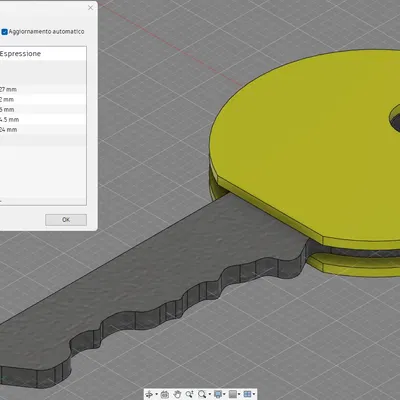Expand the Viewports dropdown arrow
Viewport: 400px width, 400px height.
tap(254, 394)
